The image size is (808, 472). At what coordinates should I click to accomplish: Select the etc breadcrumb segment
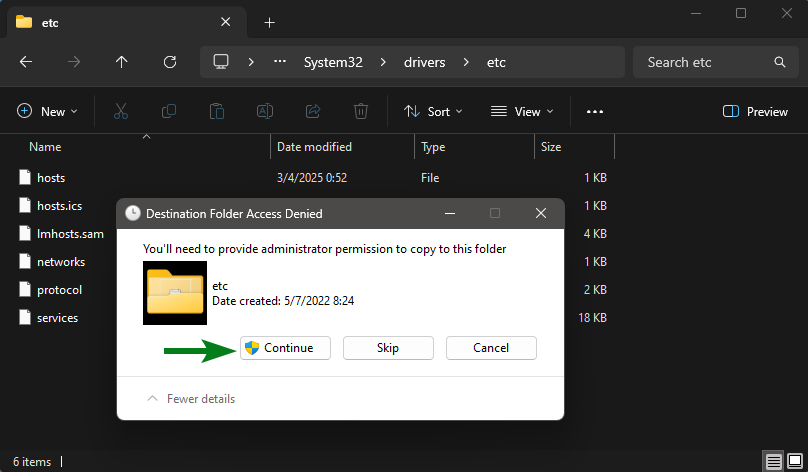[496, 62]
